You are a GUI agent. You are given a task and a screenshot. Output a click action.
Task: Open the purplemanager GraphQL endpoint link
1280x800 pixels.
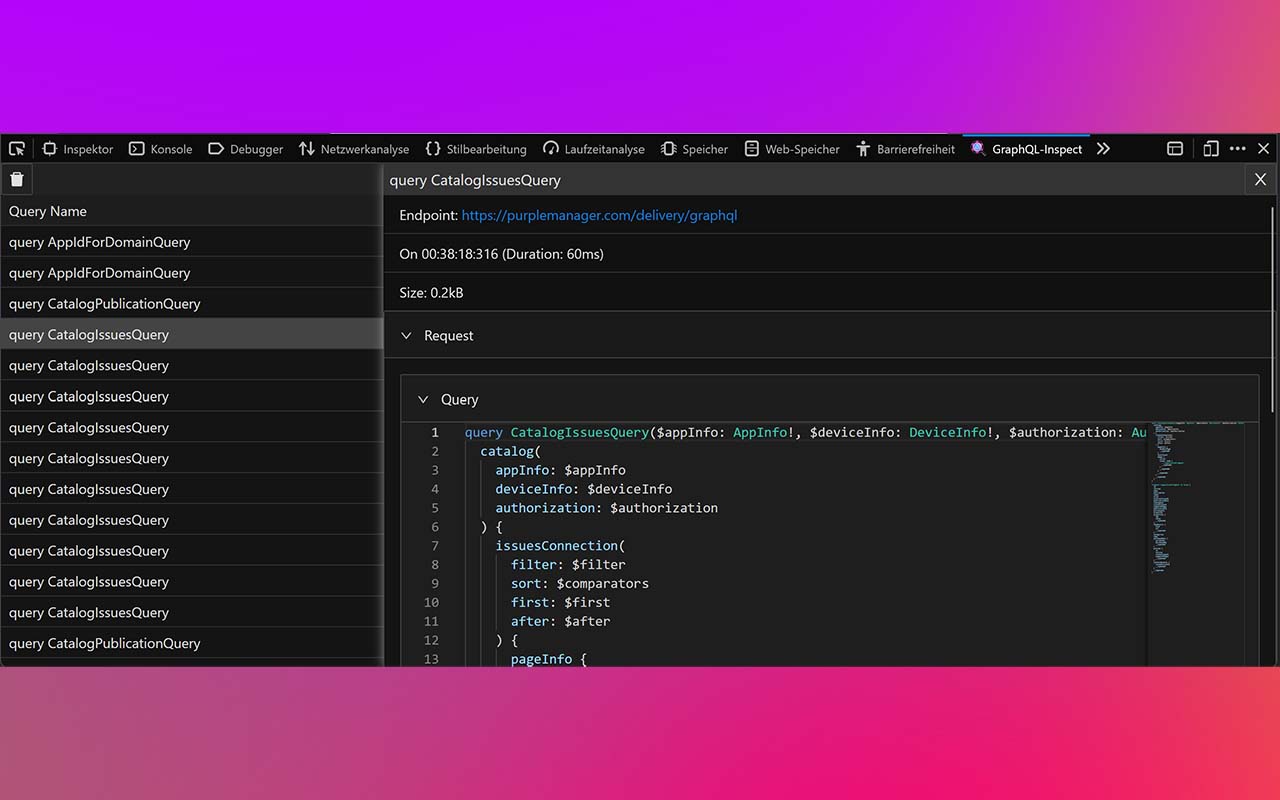click(600, 215)
